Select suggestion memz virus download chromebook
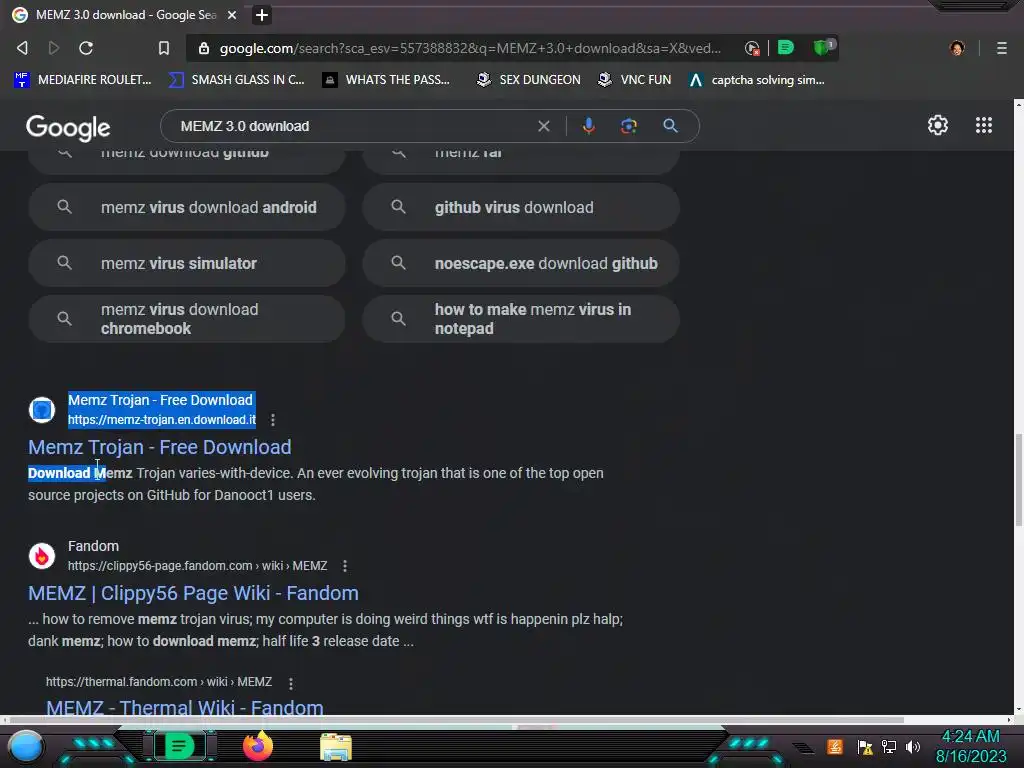The image size is (1024, 768). [x=187, y=319]
